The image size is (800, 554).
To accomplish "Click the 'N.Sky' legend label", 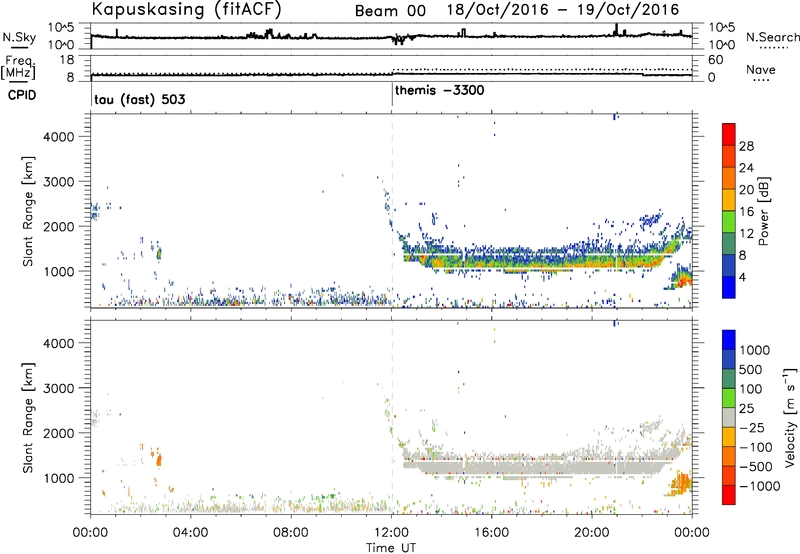I will pos(19,37).
